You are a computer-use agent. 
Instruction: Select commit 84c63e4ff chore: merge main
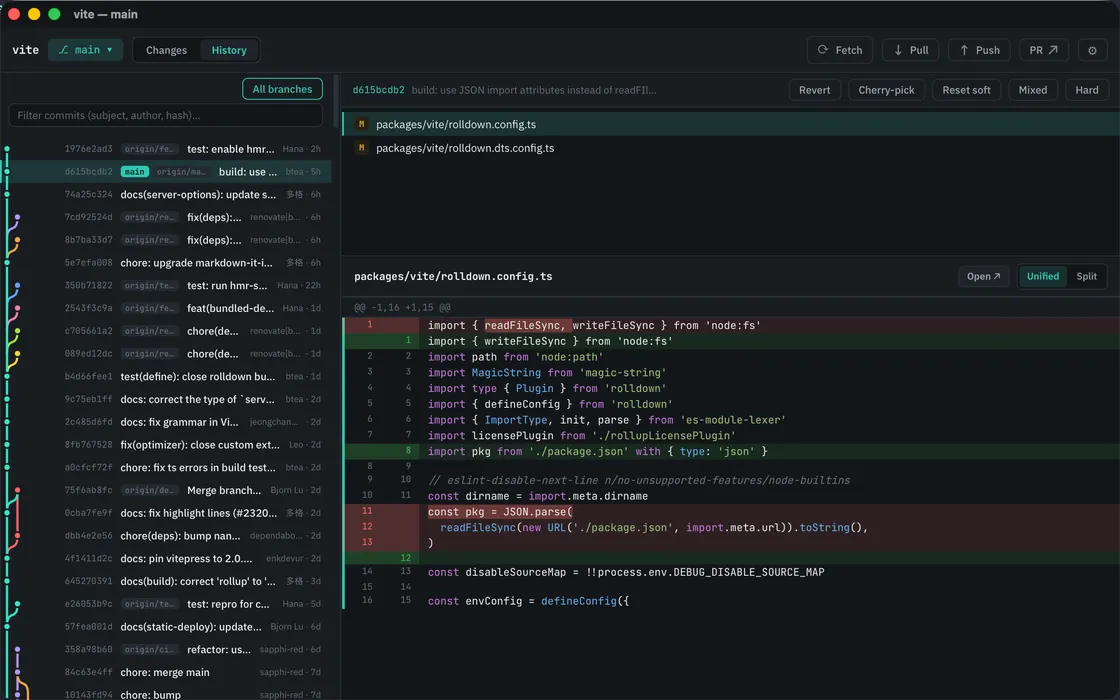tap(166, 672)
